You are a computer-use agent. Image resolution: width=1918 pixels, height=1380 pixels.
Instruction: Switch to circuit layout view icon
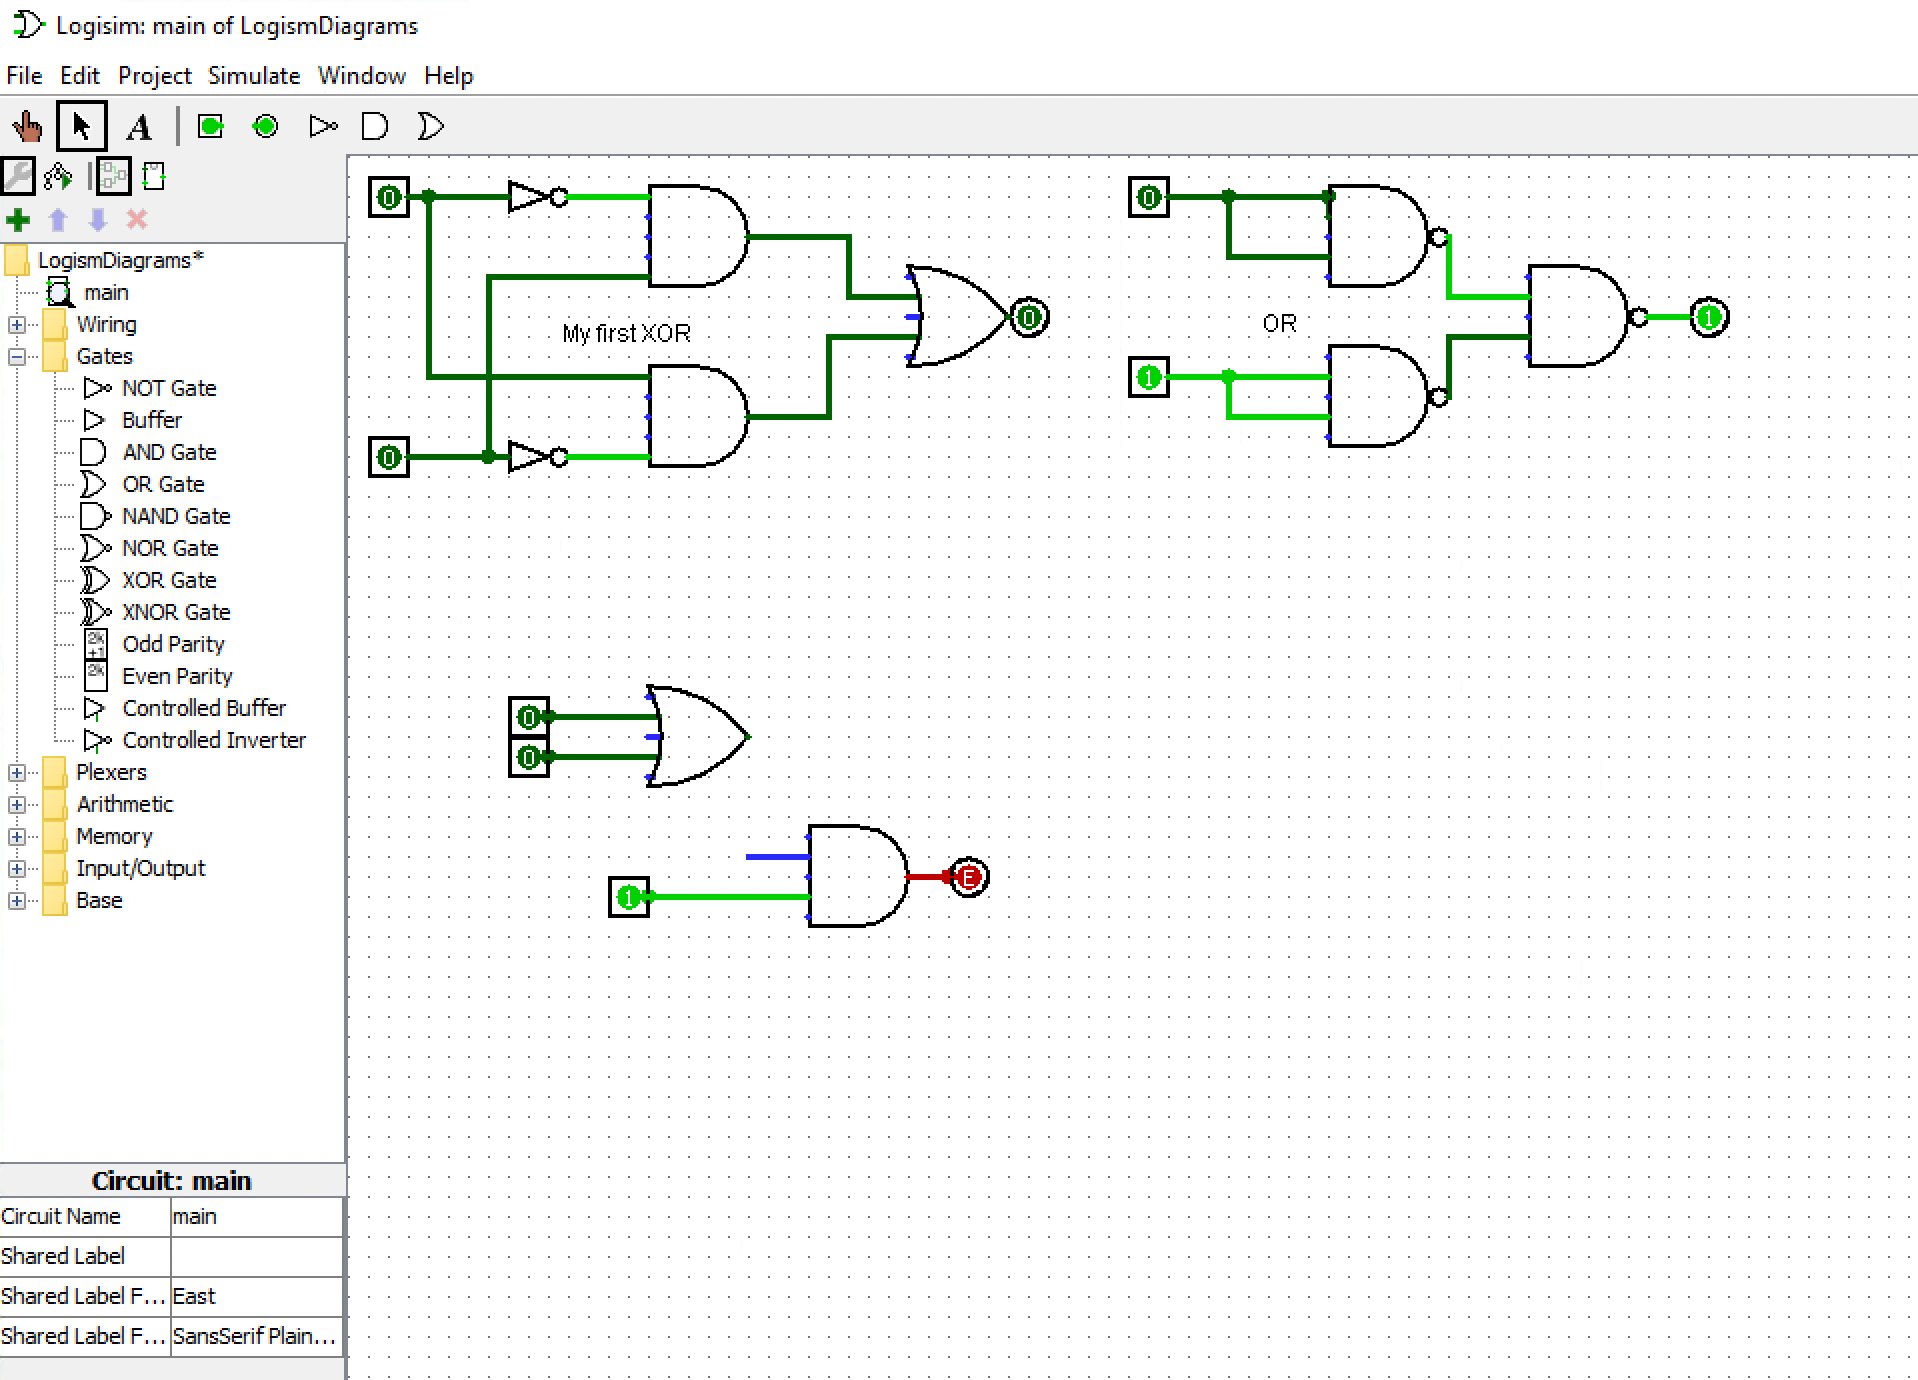113,177
